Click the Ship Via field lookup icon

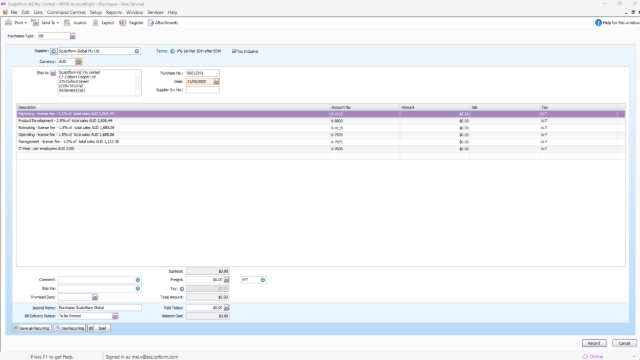(138, 289)
